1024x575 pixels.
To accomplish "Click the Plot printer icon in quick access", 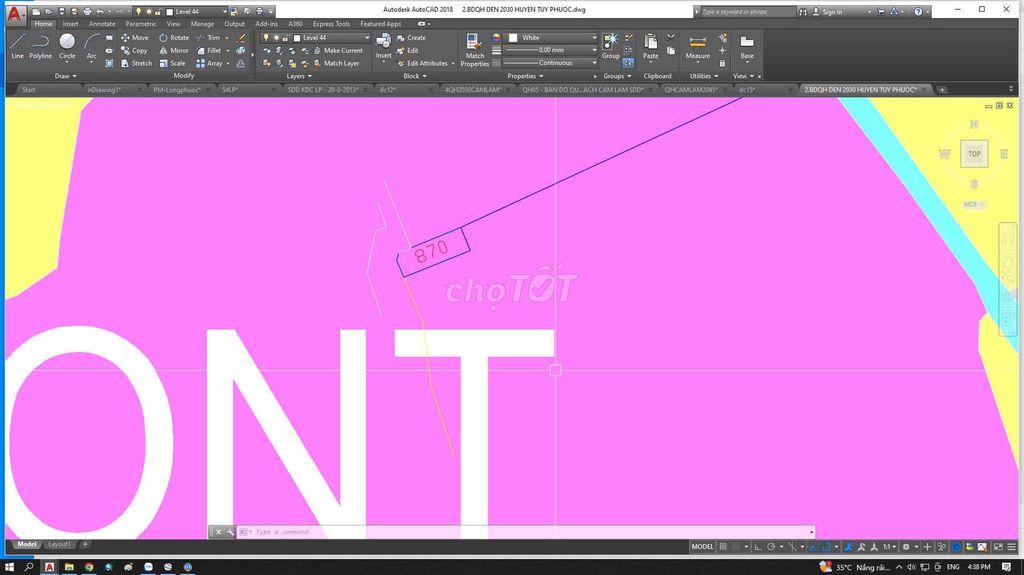I will coord(87,12).
